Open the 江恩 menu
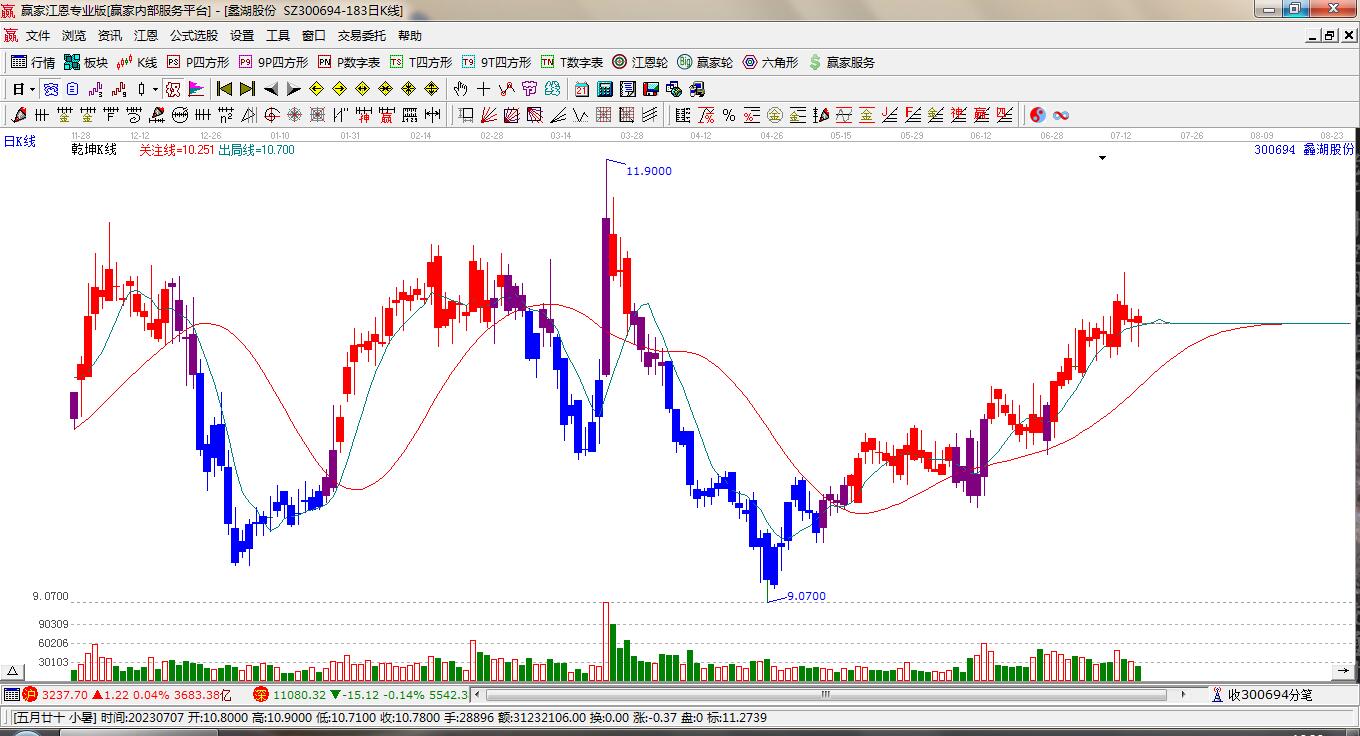1360x736 pixels. 146,36
